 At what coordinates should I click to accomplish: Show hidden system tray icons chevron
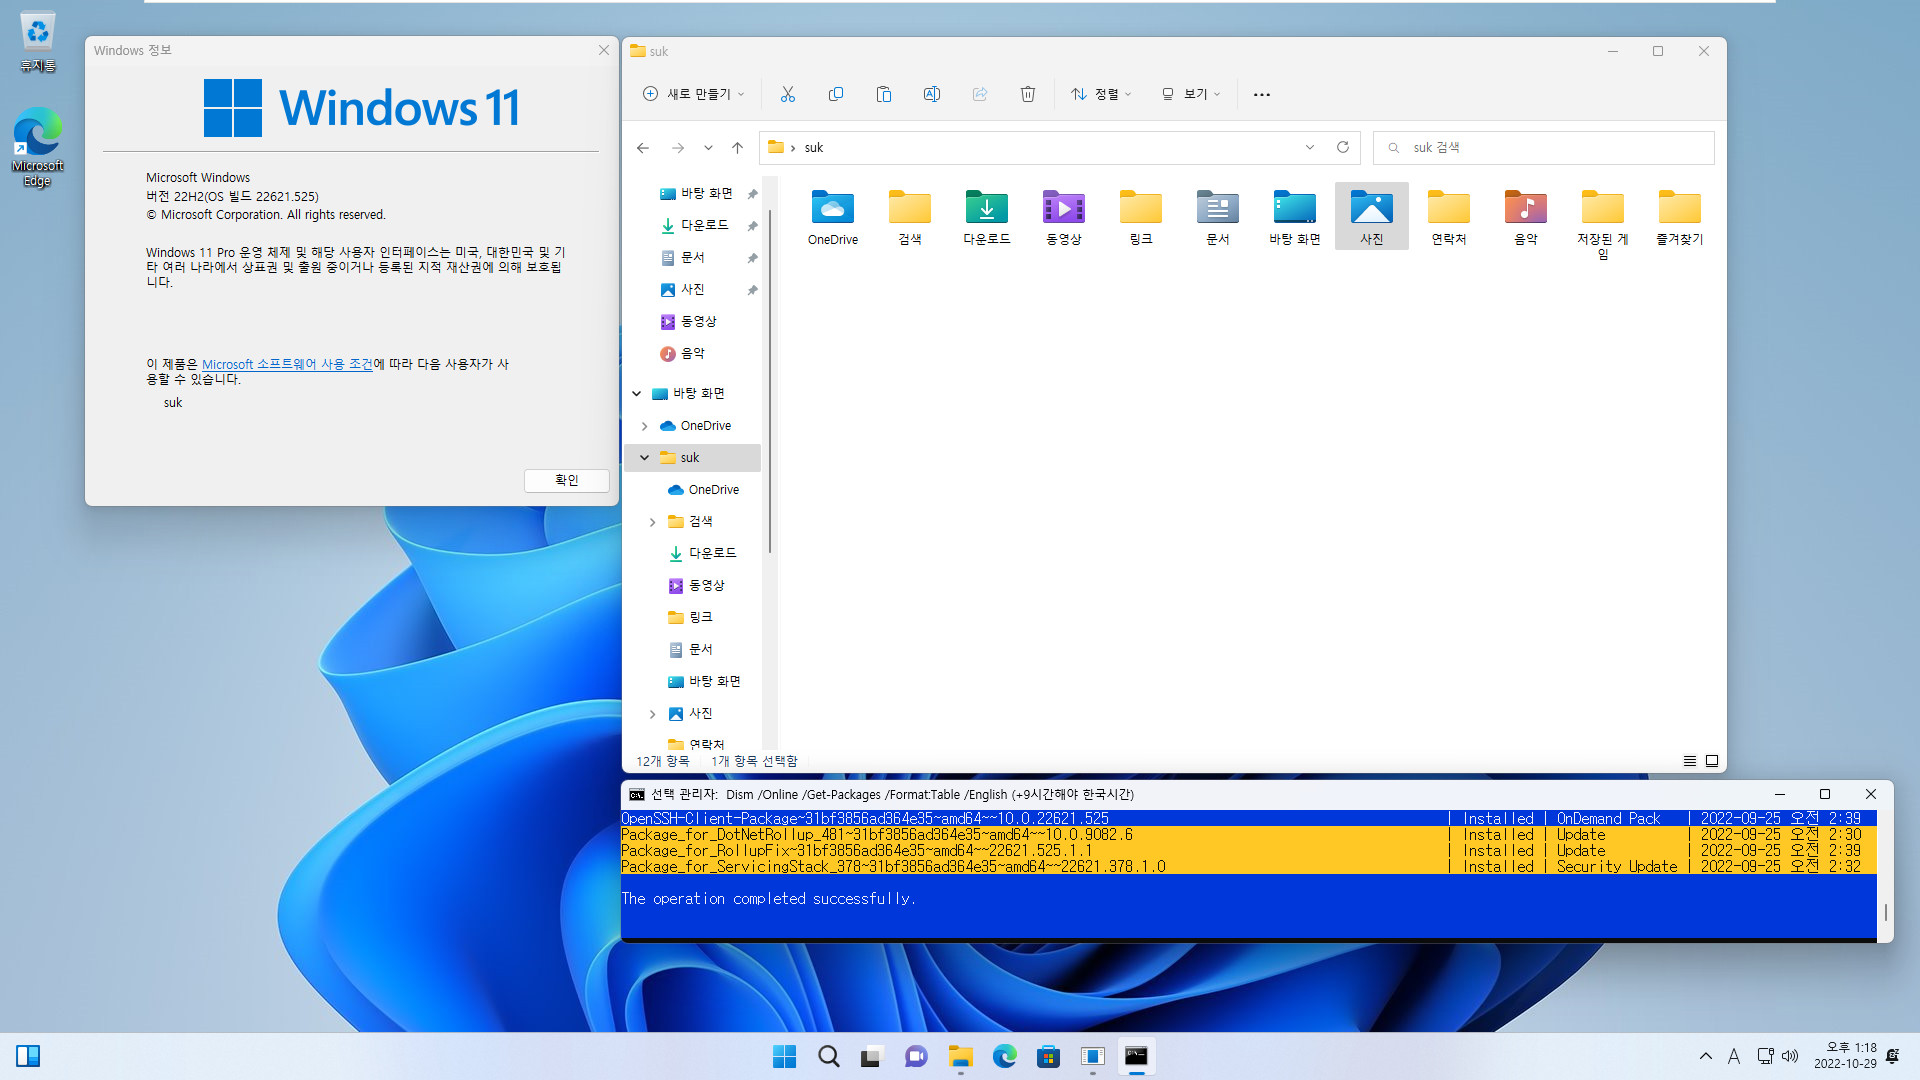click(x=1706, y=1056)
